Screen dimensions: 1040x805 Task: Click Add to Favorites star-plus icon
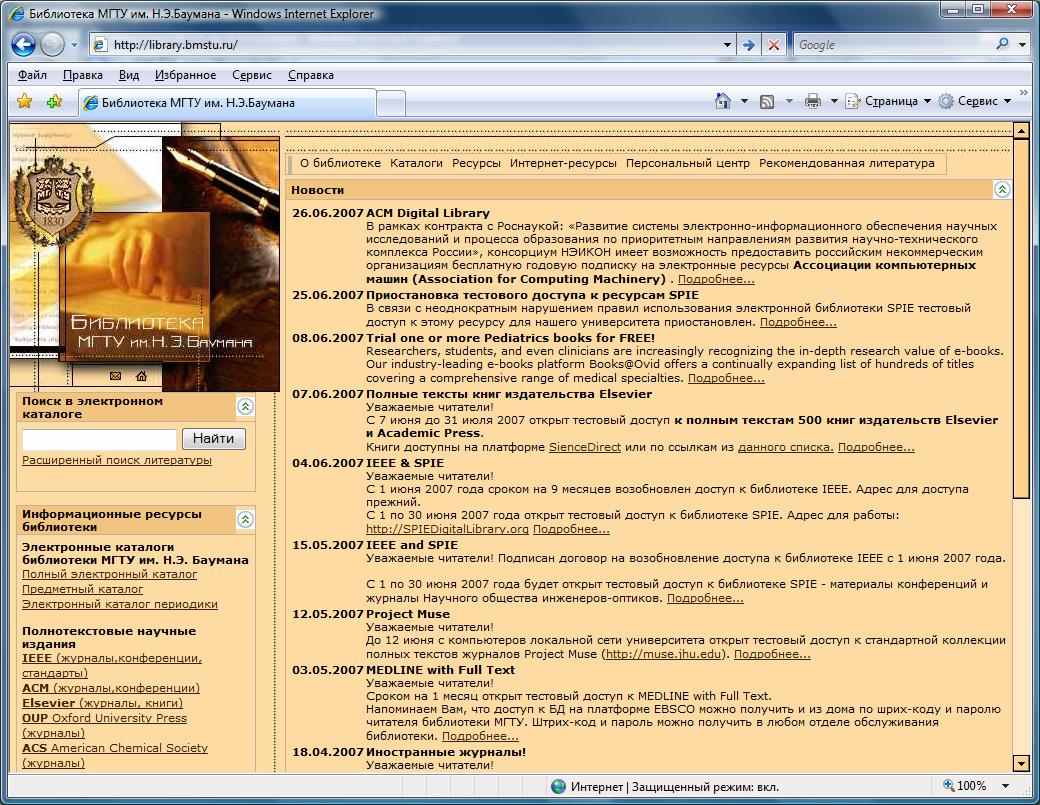pos(54,101)
